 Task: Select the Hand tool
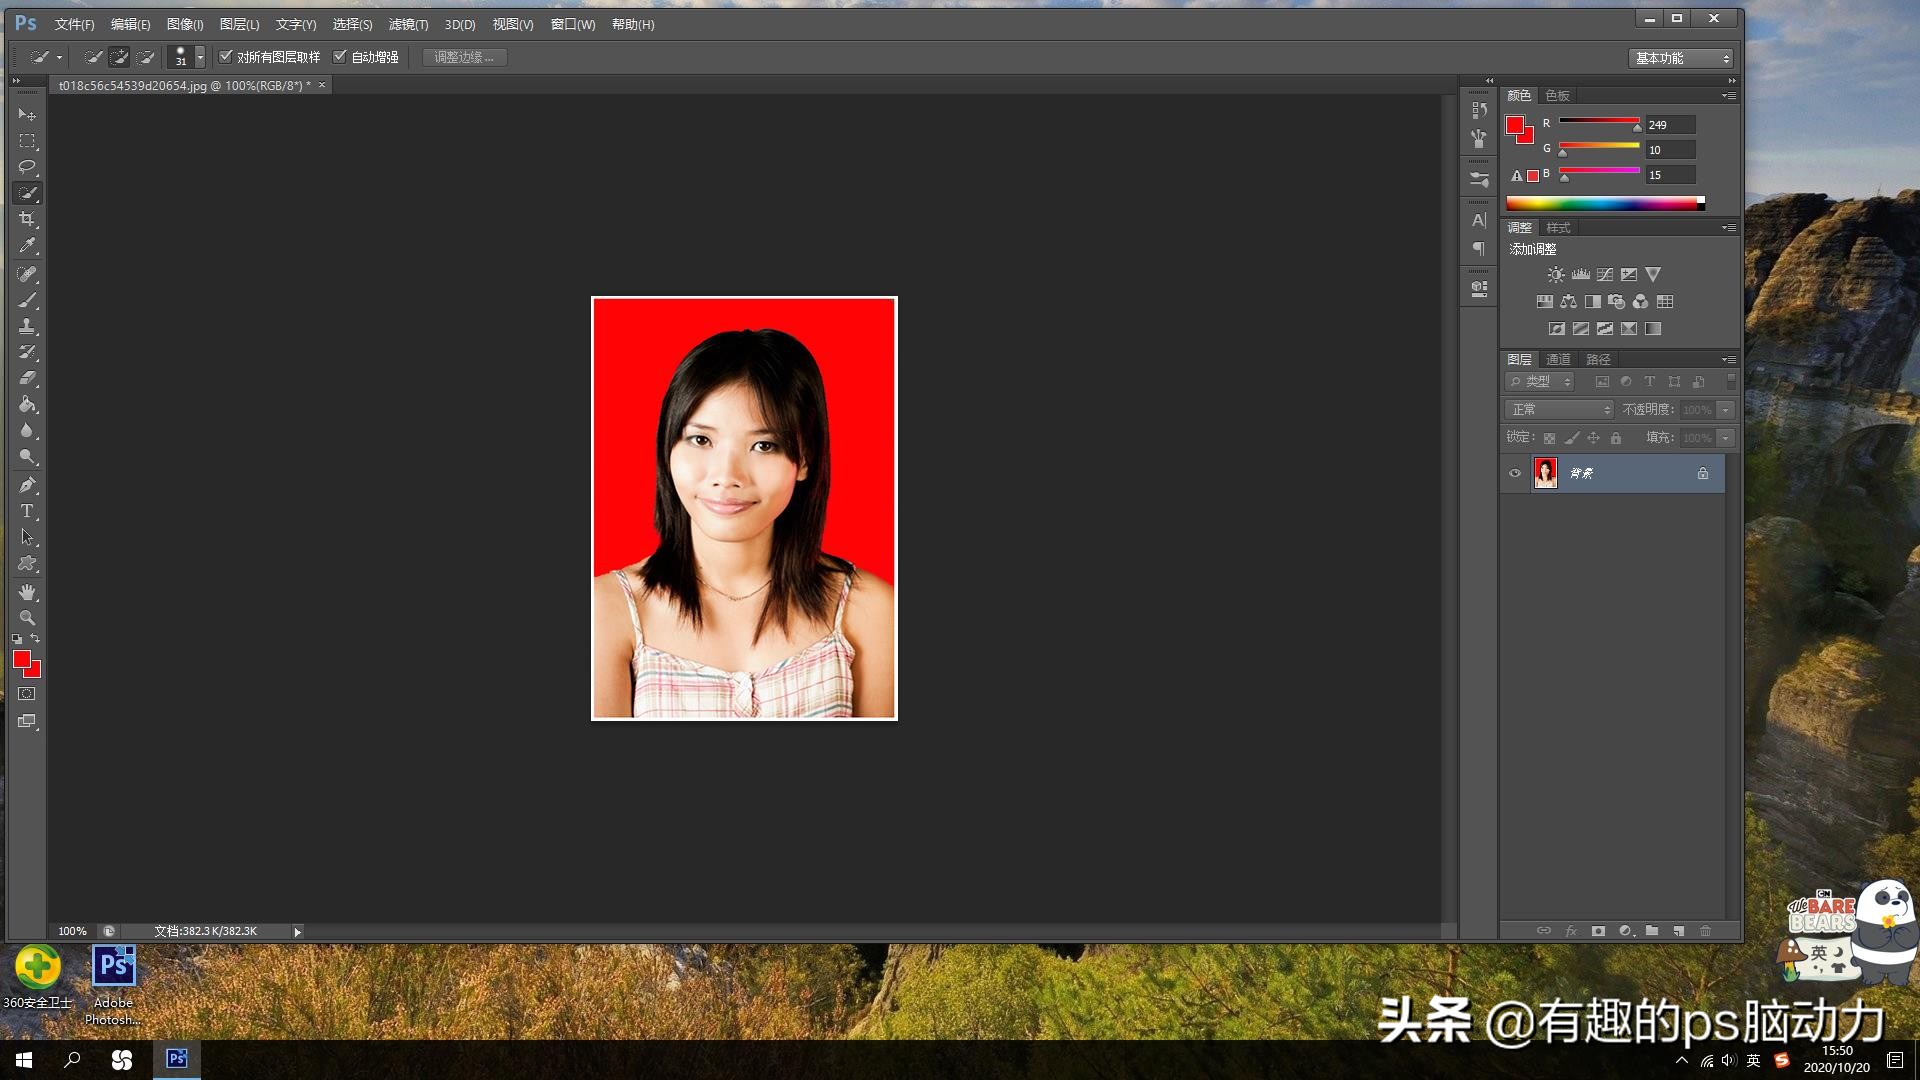(x=27, y=592)
